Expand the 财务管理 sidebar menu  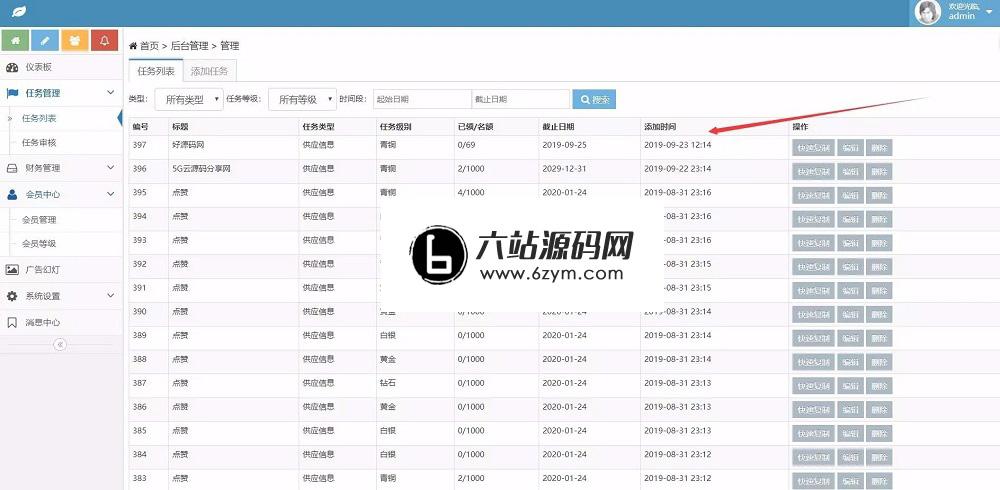pyautogui.click(x=60, y=168)
